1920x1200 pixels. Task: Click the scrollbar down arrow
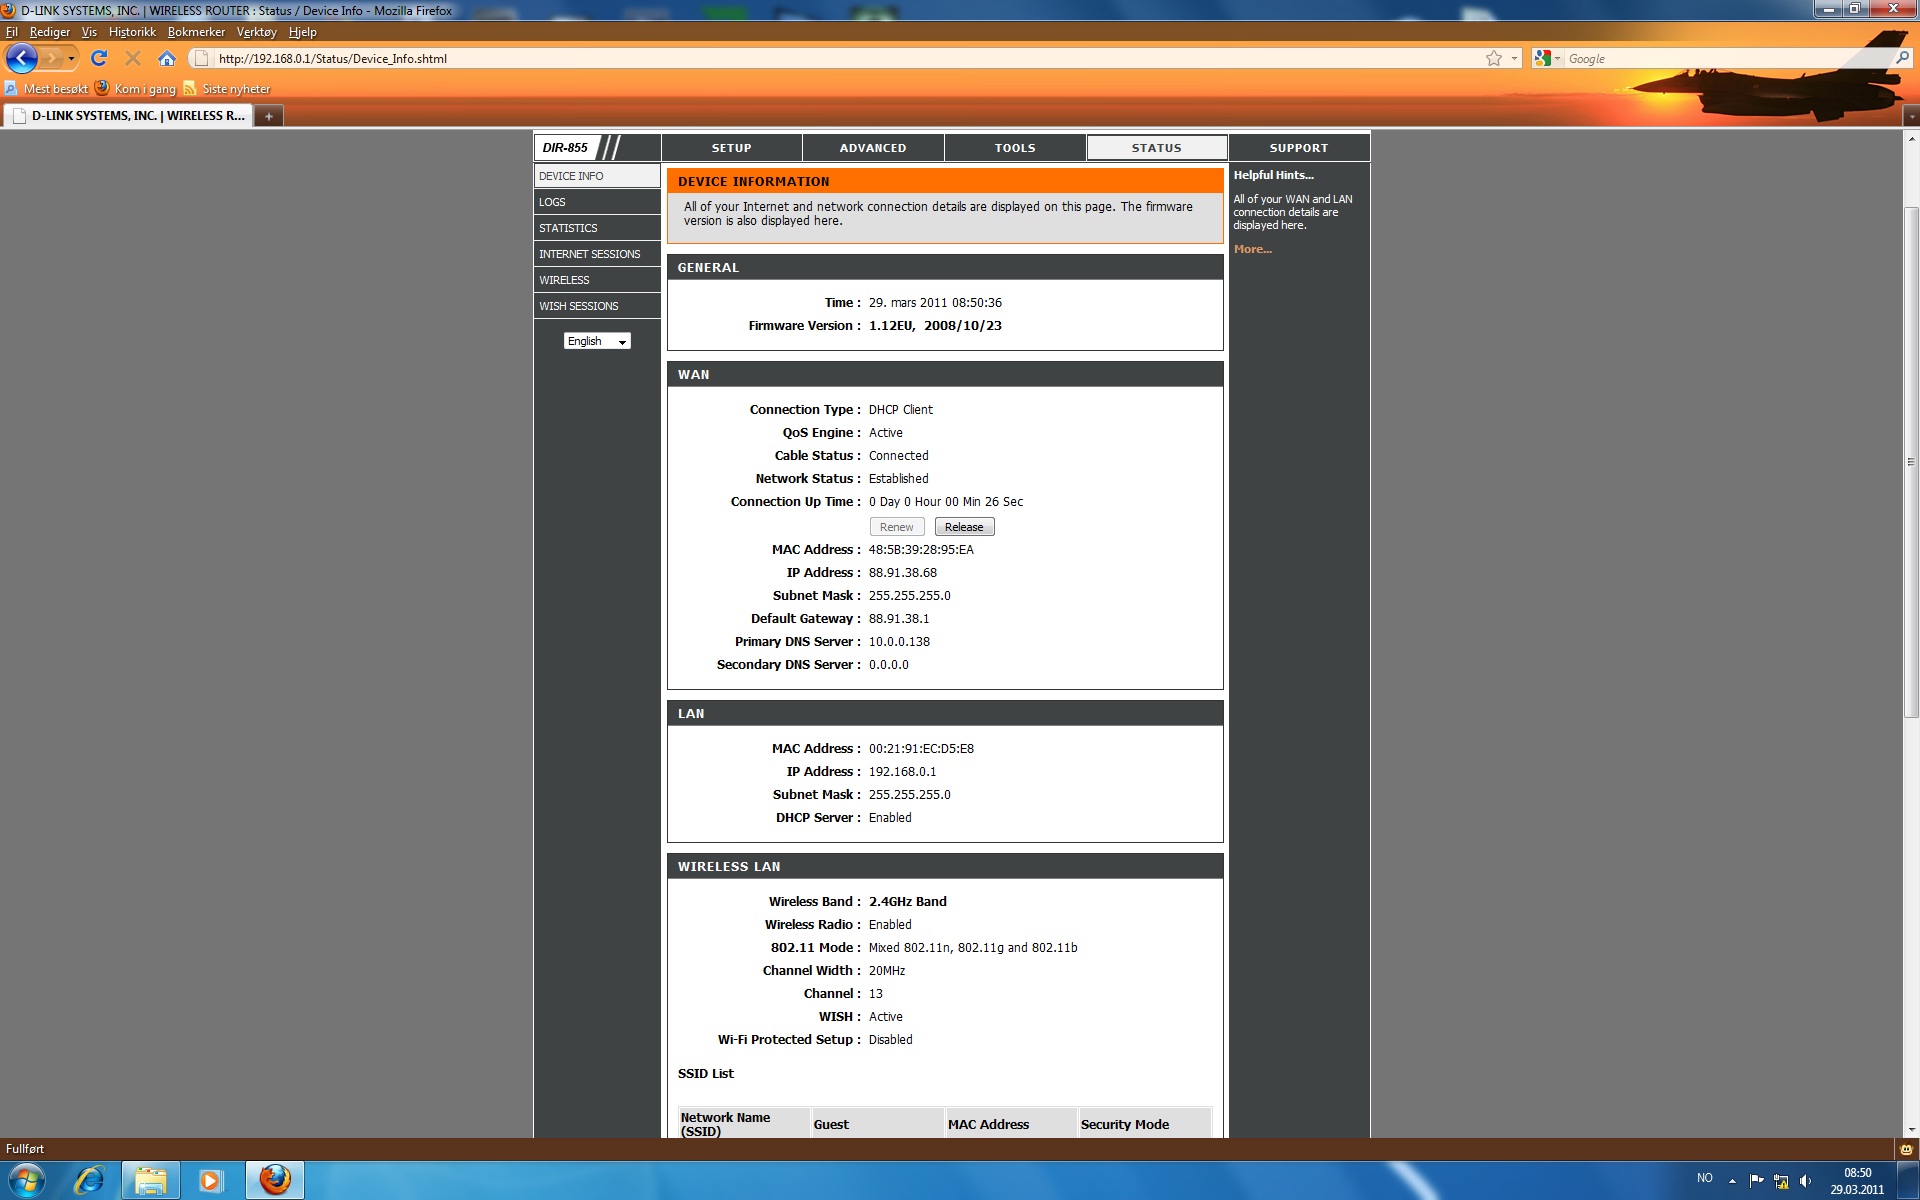[x=1911, y=1129]
